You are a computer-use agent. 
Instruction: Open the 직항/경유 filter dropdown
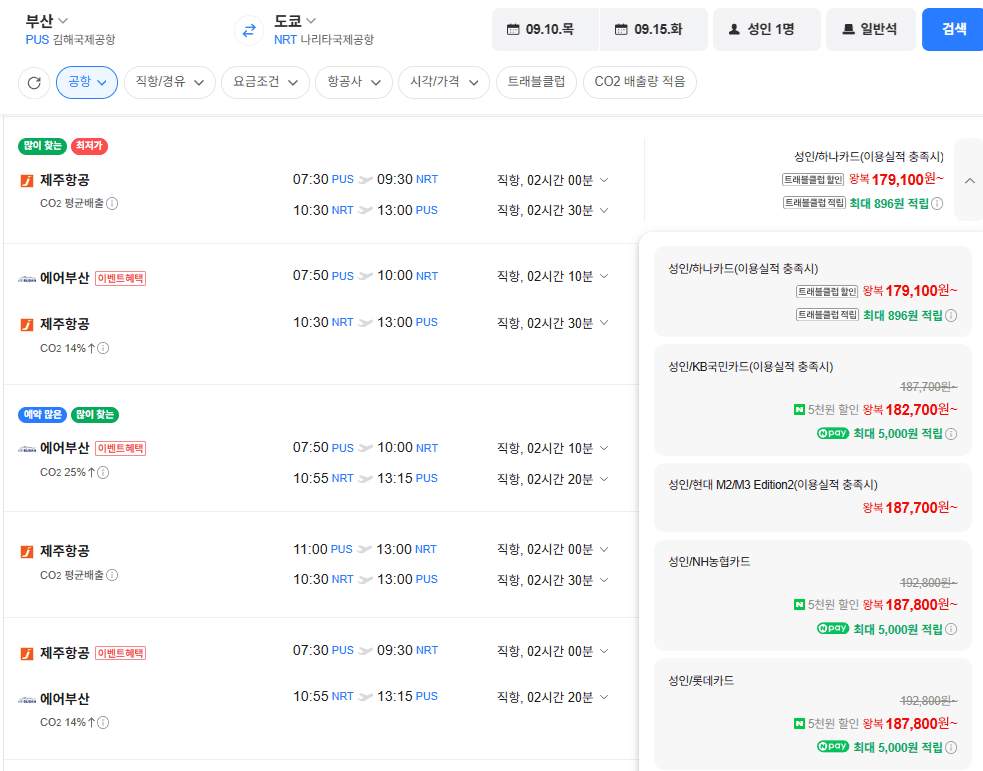coord(170,82)
